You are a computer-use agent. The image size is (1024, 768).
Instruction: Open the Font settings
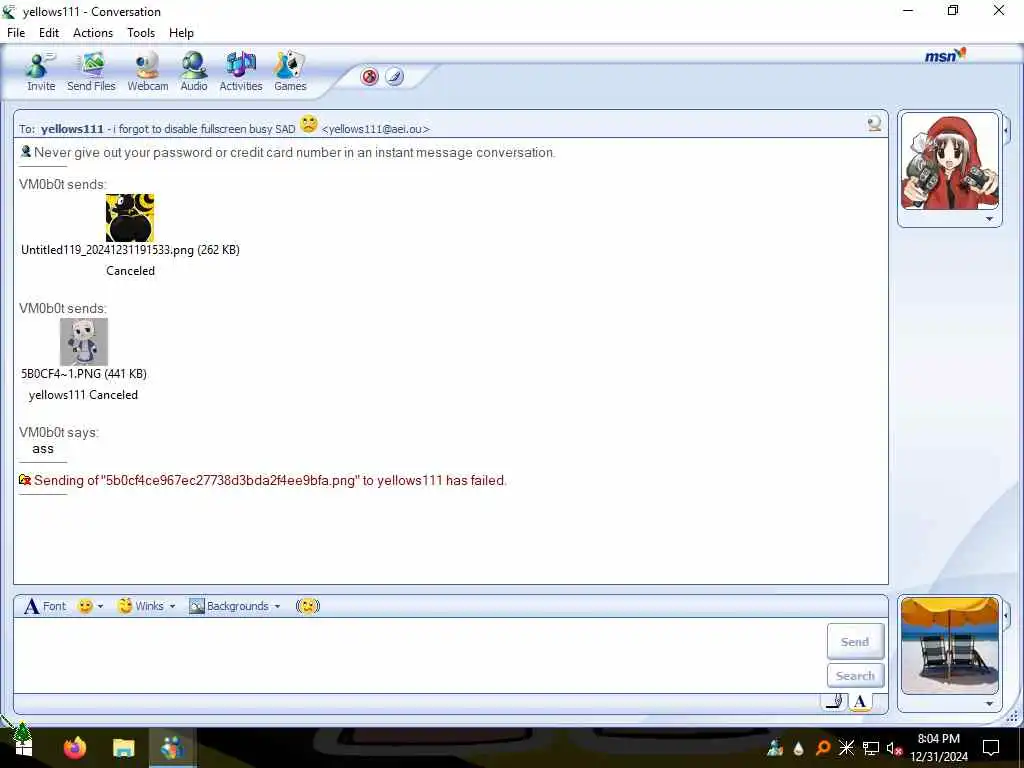click(x=45, y=606)
